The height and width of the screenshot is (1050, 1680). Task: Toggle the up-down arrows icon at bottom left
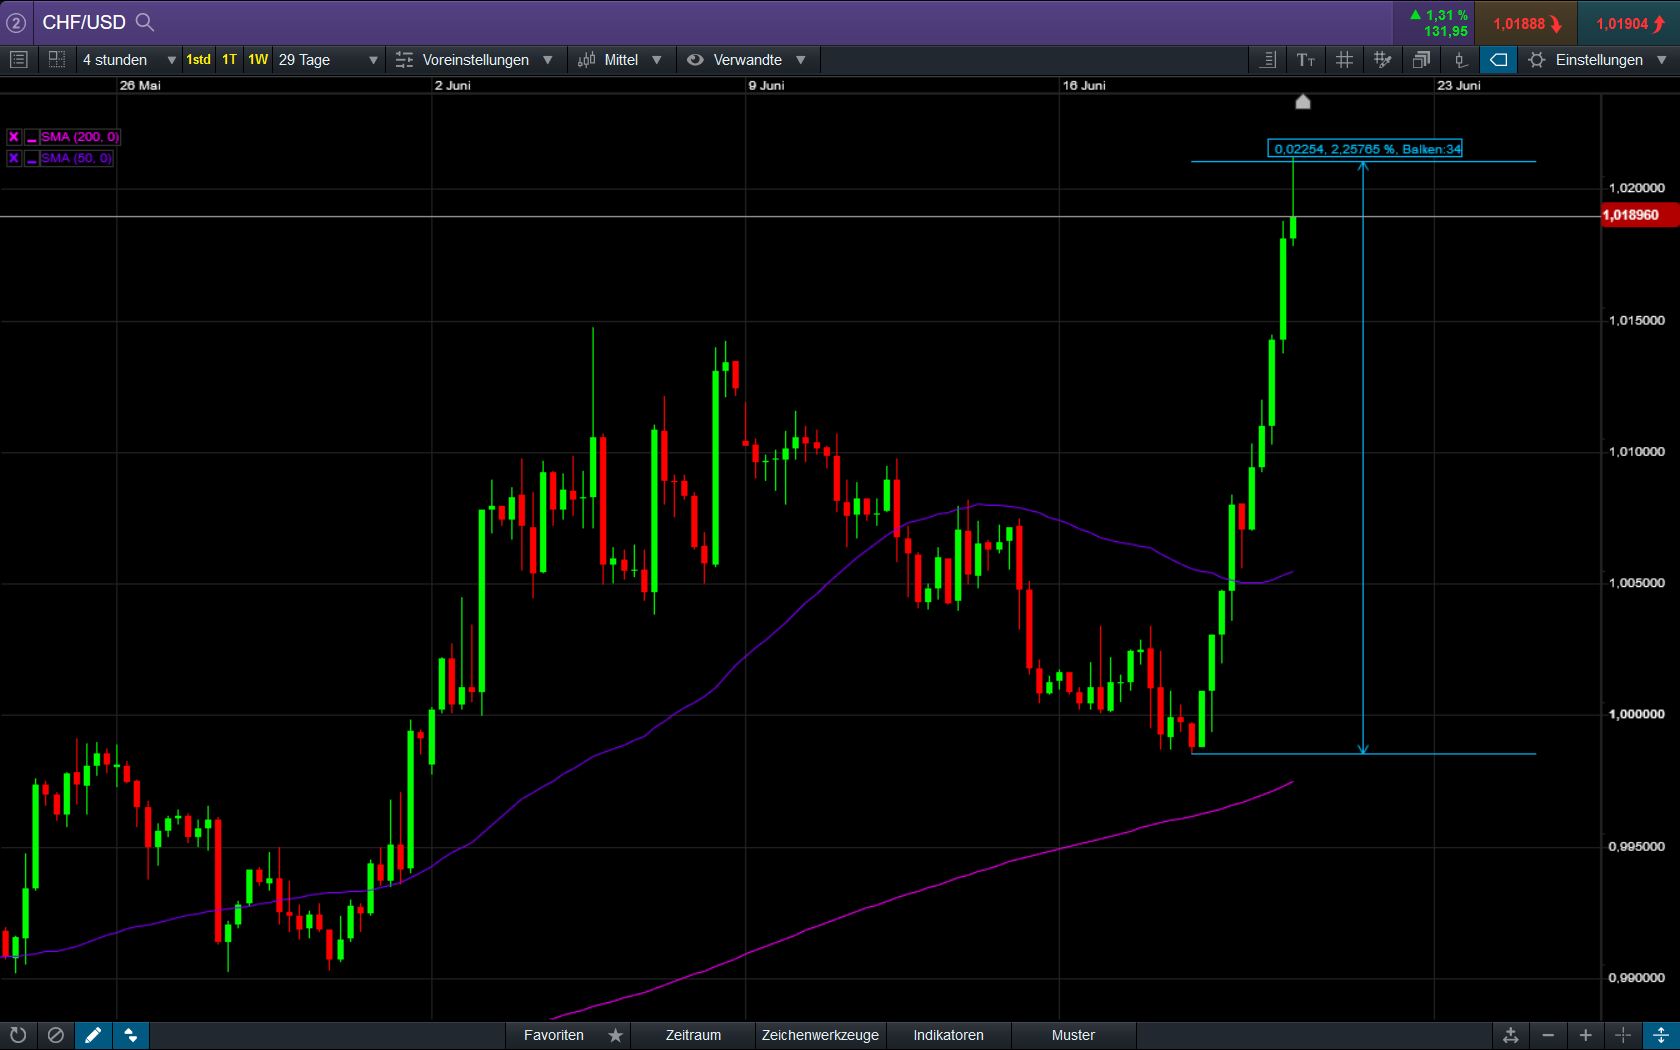click(x=131, y=1035)
